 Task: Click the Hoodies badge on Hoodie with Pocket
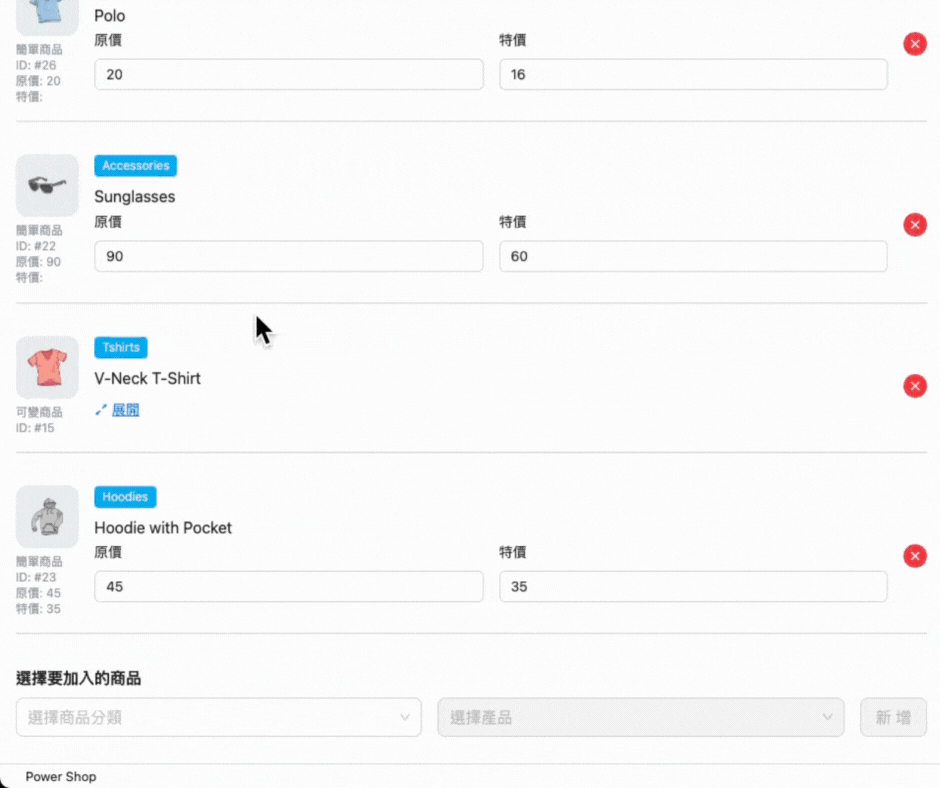124,496
